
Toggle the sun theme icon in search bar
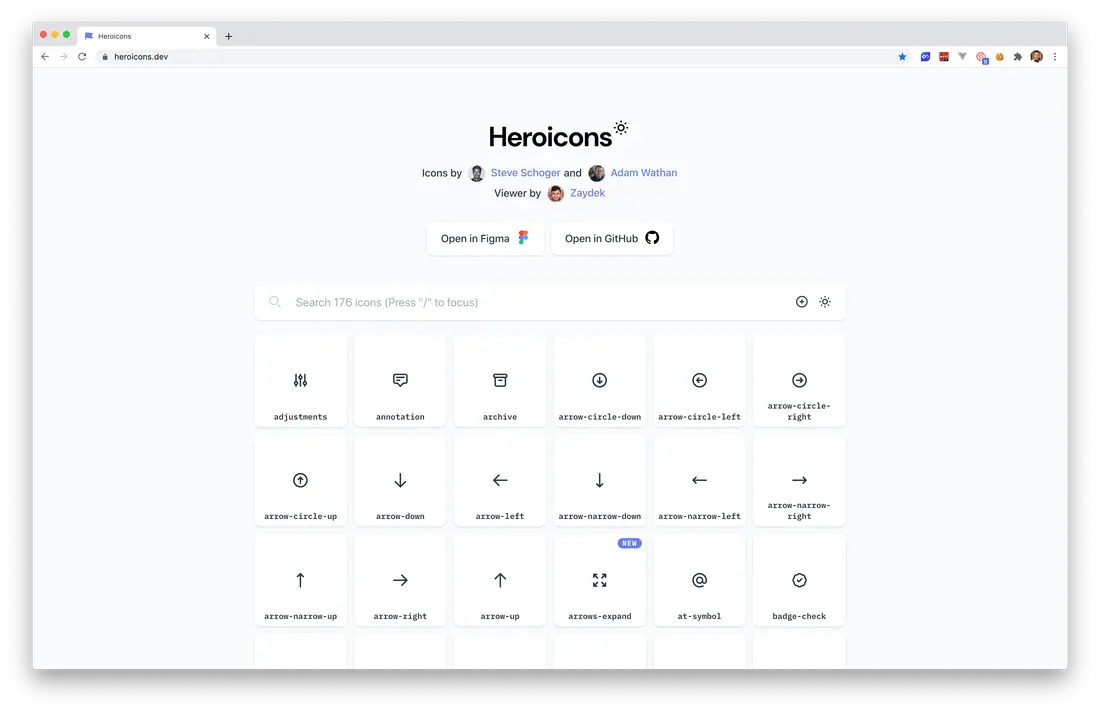[825, 302]
